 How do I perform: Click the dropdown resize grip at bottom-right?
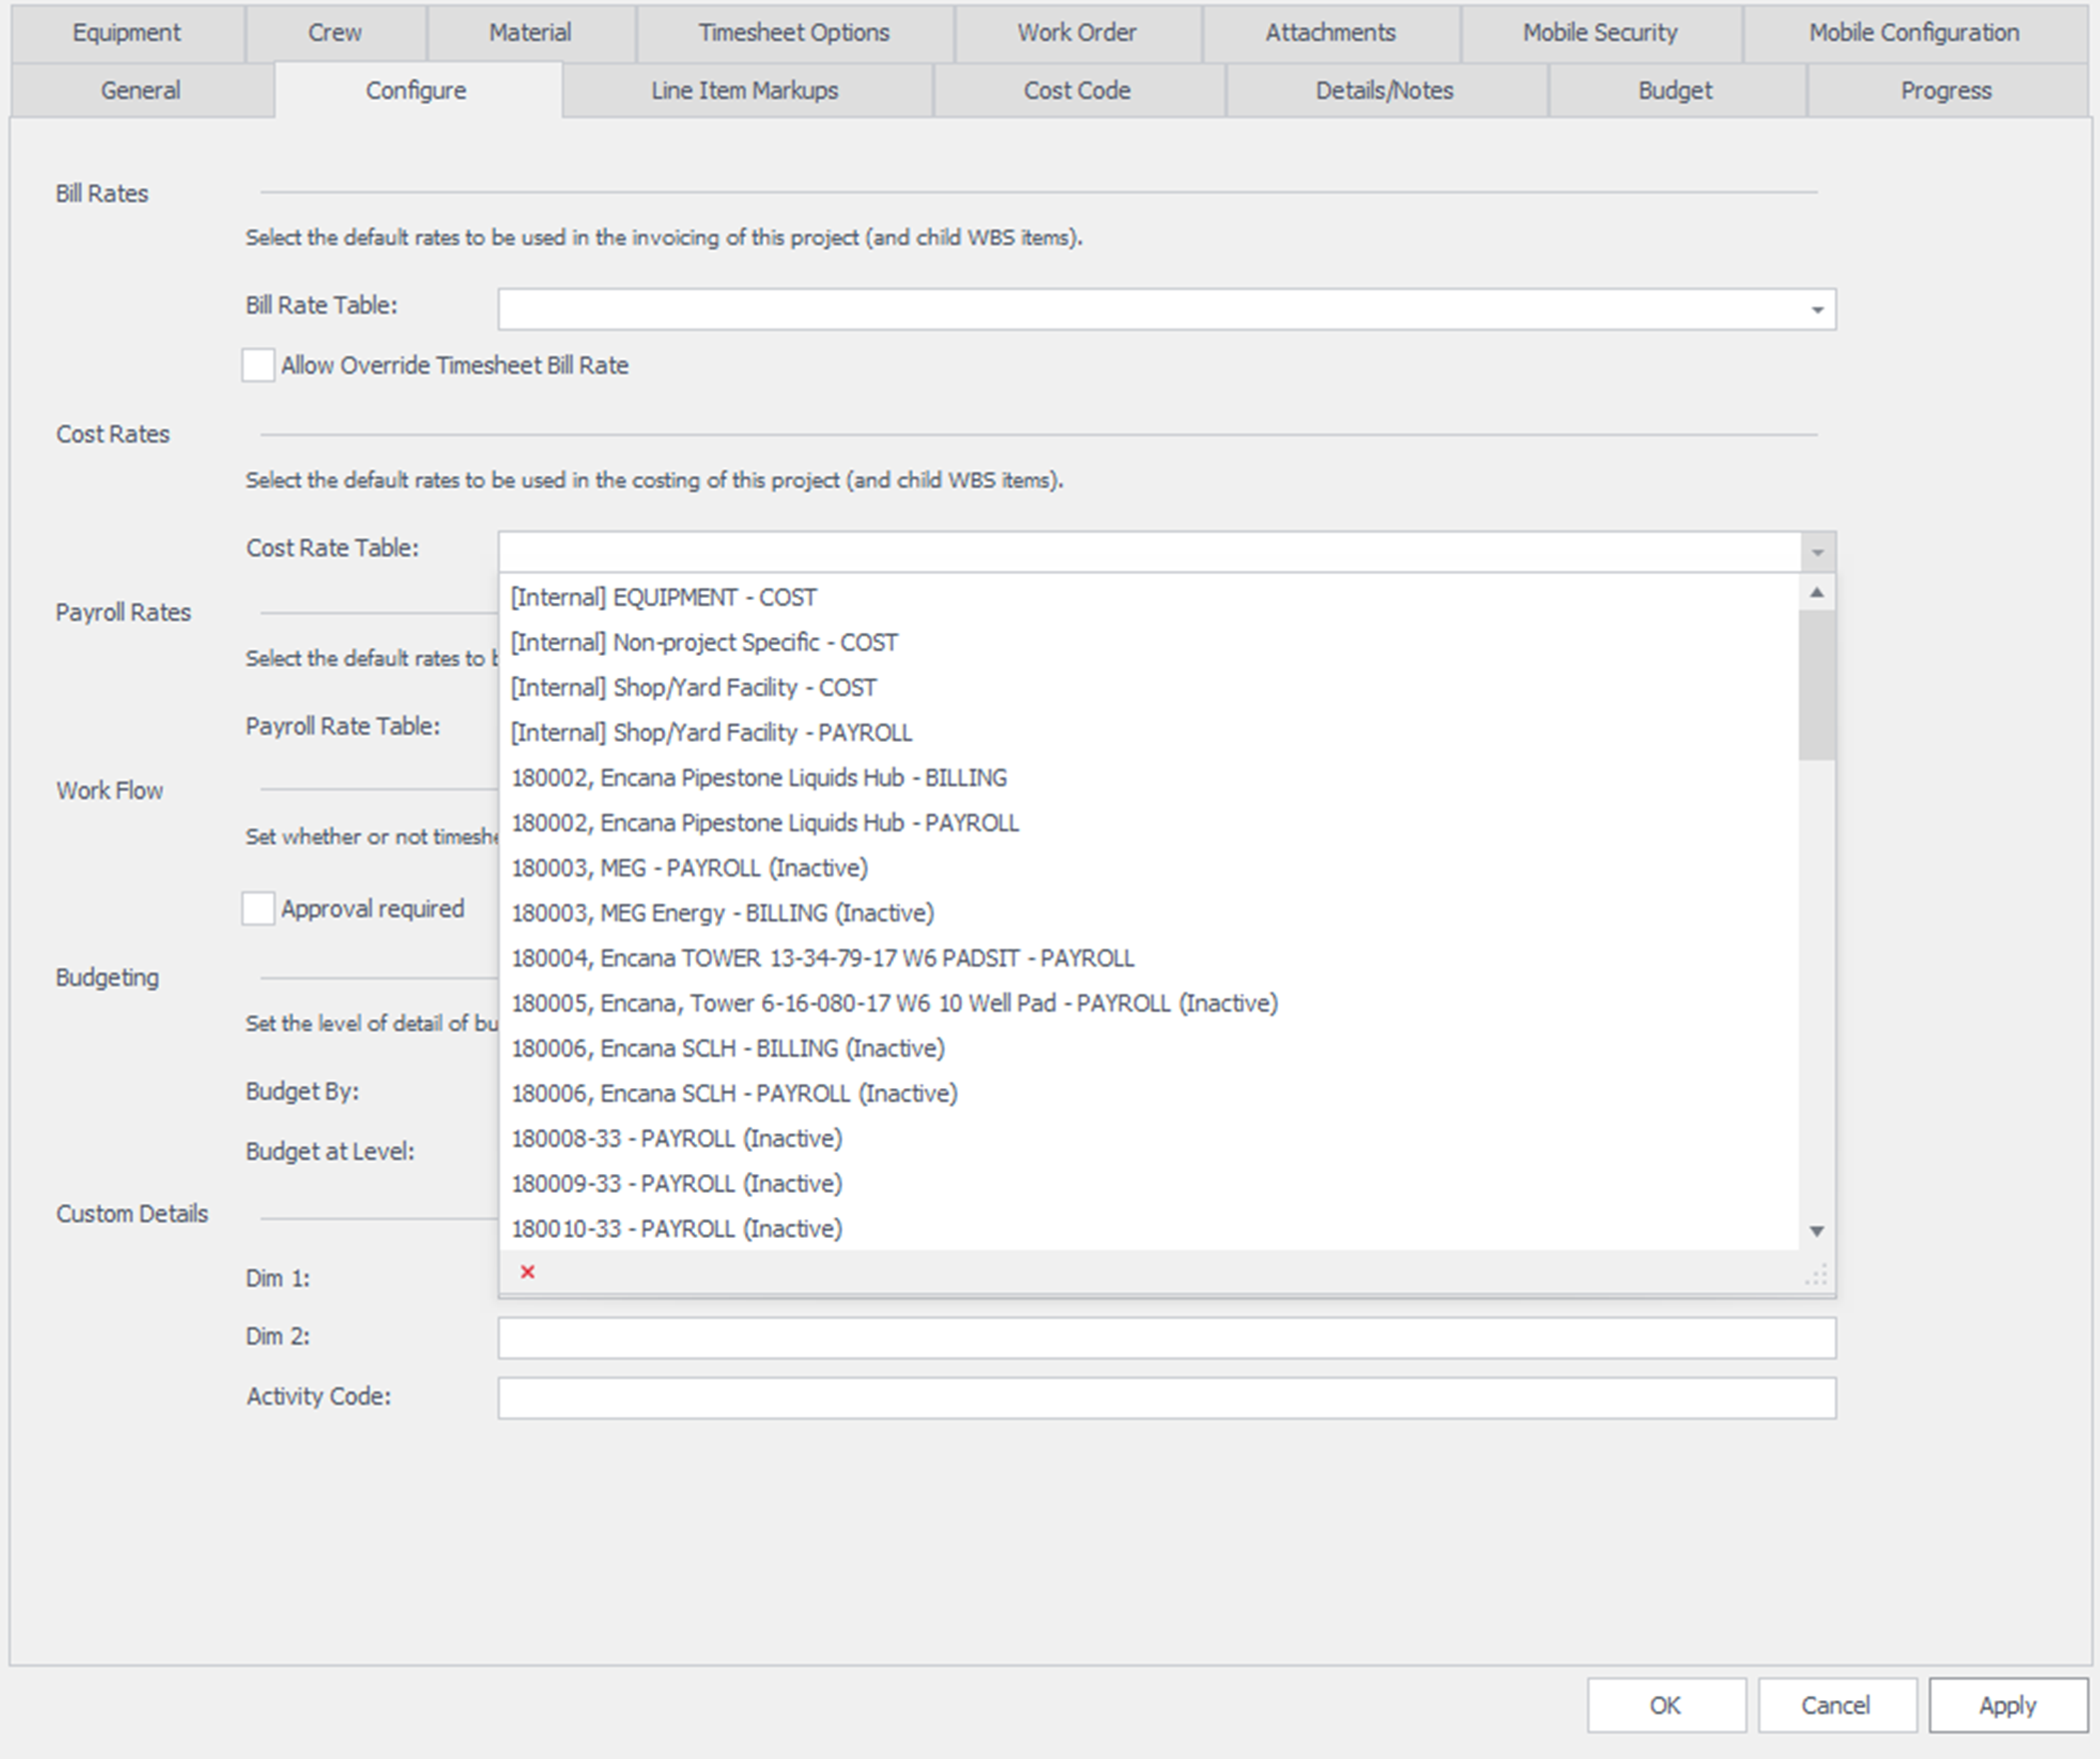pyautogui.click(x=1817, y=1275)
